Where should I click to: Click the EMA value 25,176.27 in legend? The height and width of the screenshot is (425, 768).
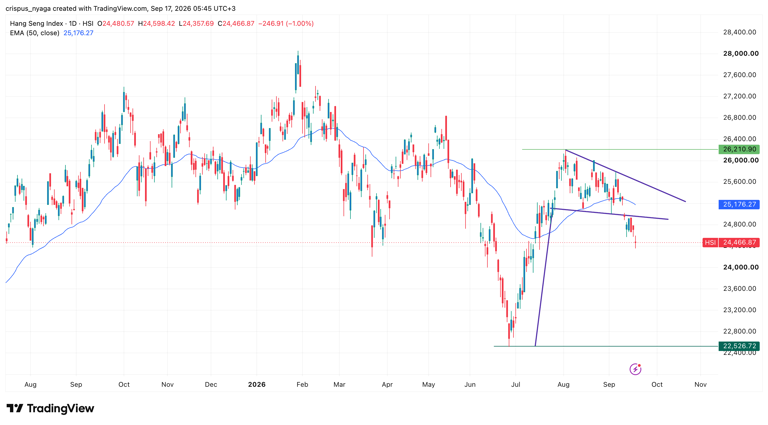click(x=78, y=33)
